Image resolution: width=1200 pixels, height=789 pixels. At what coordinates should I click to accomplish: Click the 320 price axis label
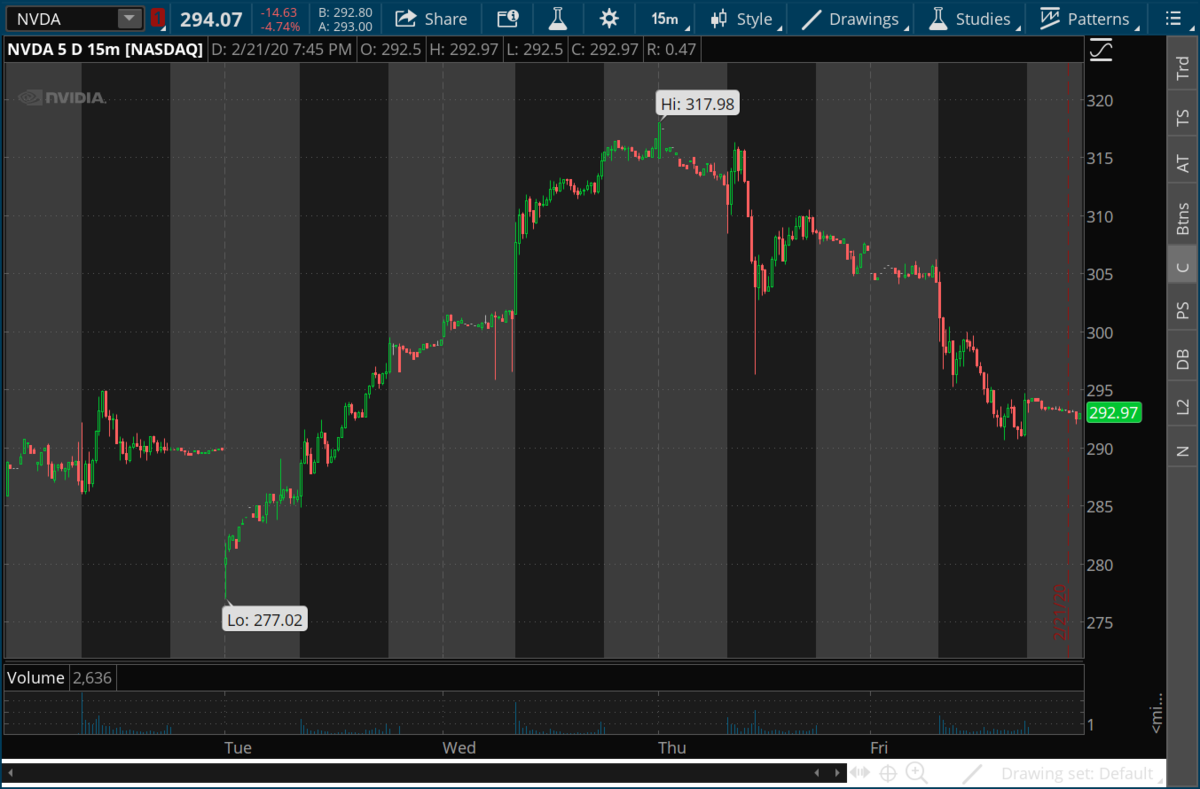(x=1100, y=101)
